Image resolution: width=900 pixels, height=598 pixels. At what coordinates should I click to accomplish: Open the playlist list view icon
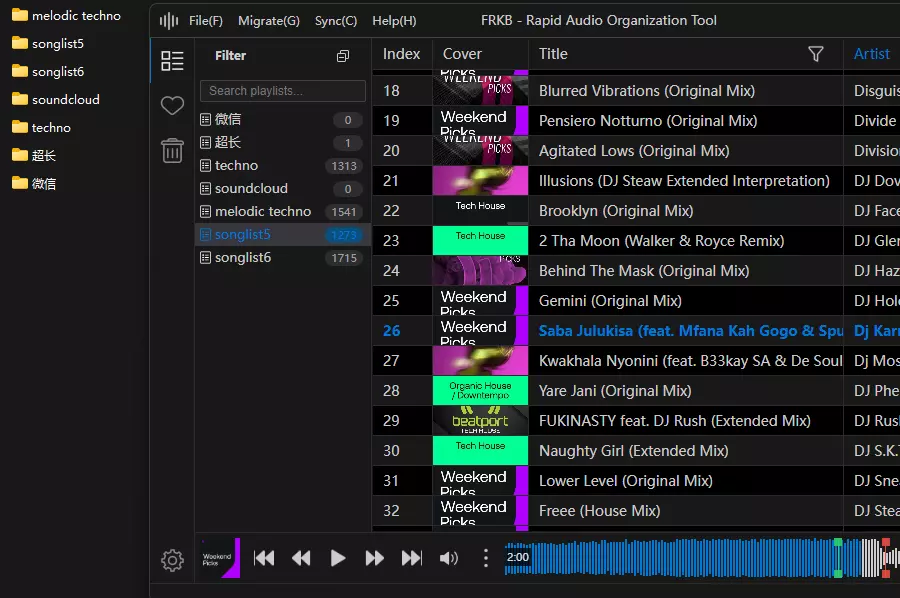tap(172, 60)
